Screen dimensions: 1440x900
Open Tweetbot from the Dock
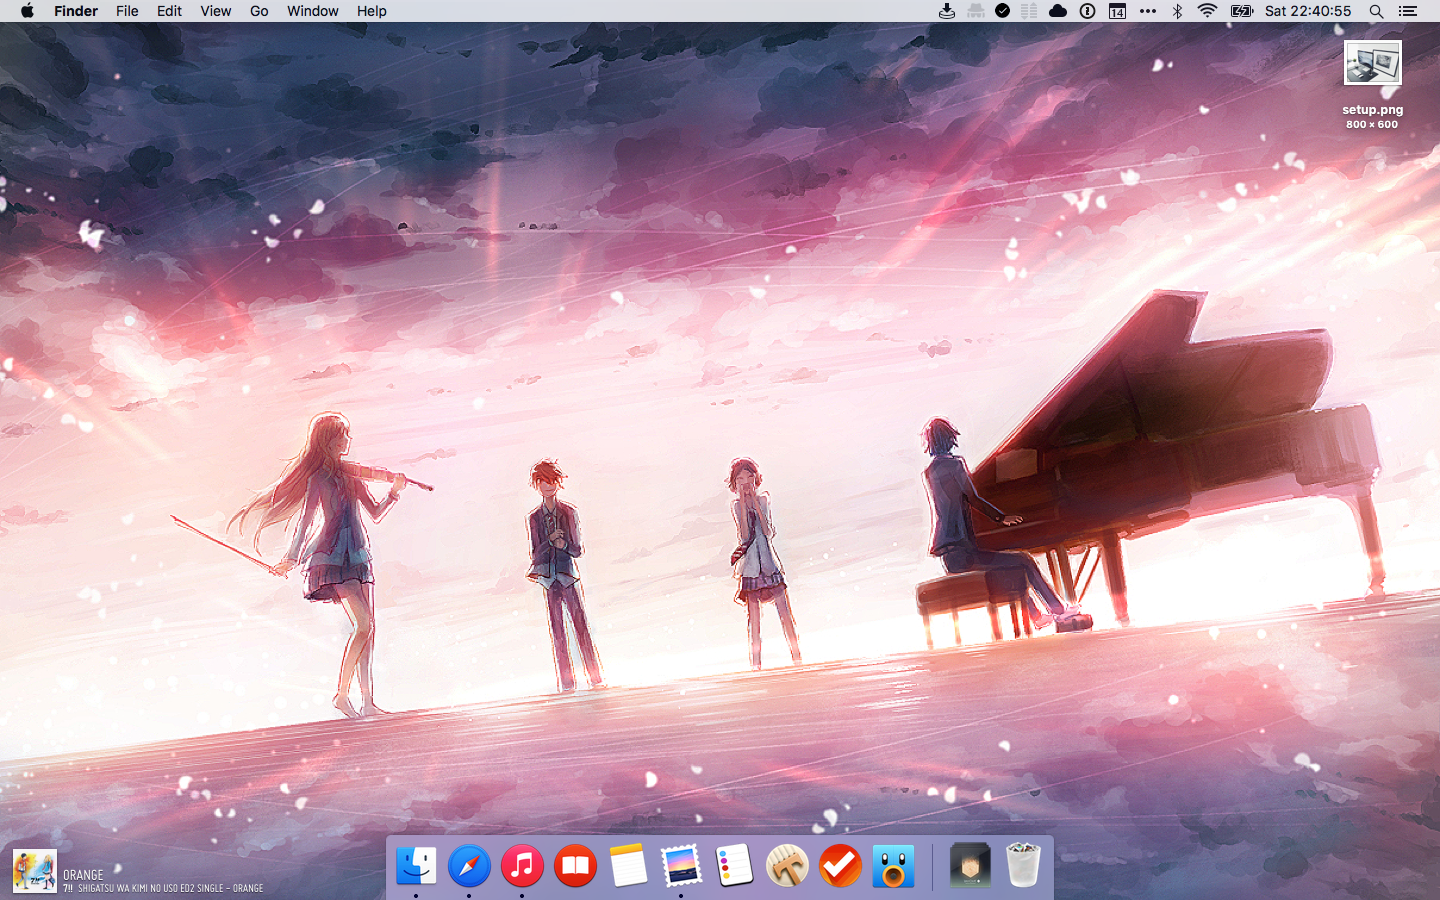[x=893, y=865]
